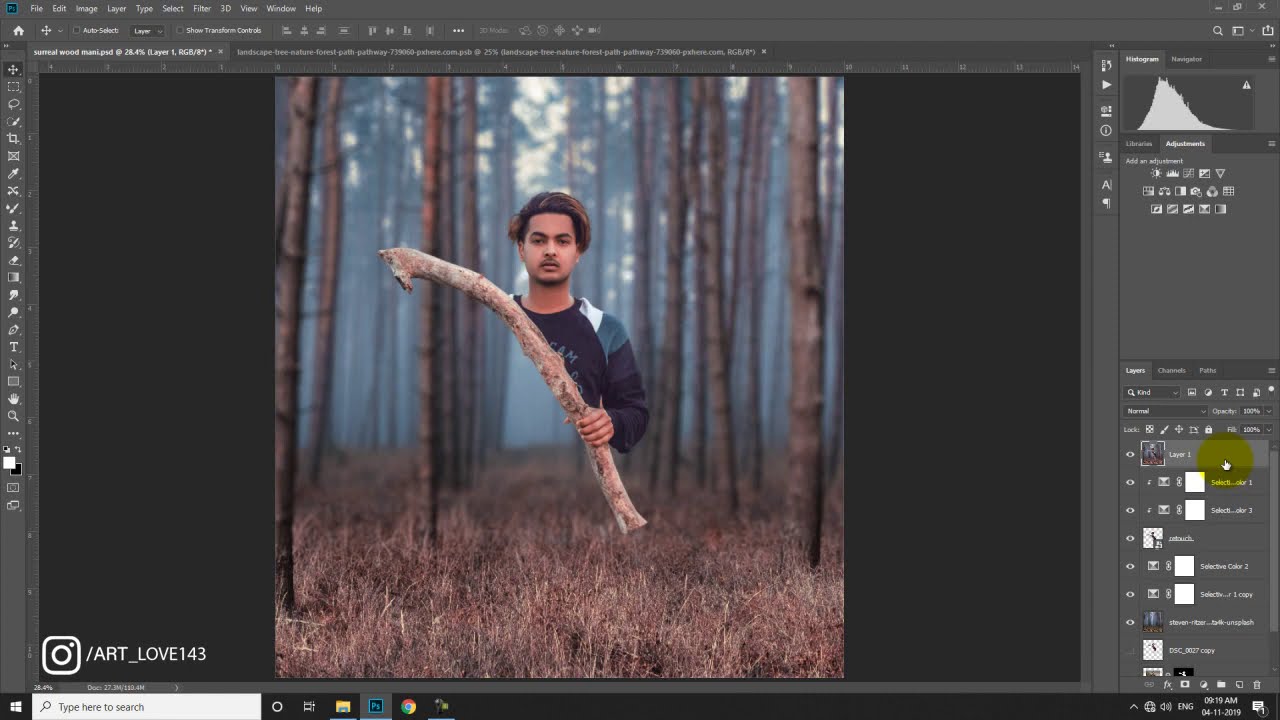Viewport: 1280px width, 720px height.
Task: Open File Explorer from the taskbar
Action: [x=343, y=707]
